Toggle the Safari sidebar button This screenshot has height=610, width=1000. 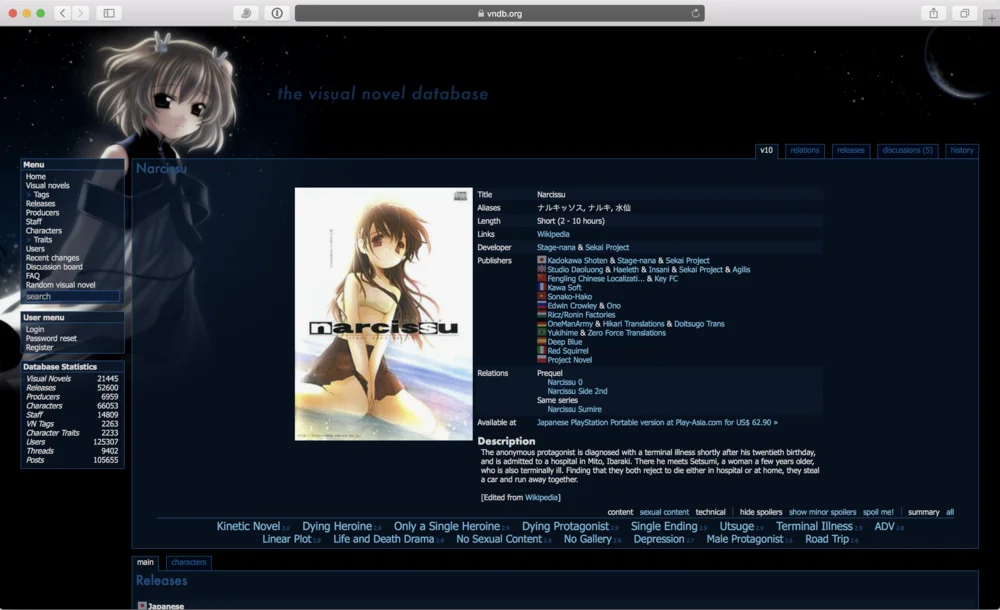[x=109, y=13]
